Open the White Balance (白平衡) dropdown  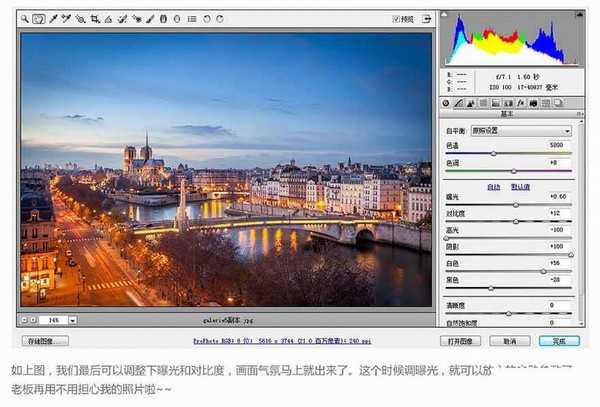point(521,131)
